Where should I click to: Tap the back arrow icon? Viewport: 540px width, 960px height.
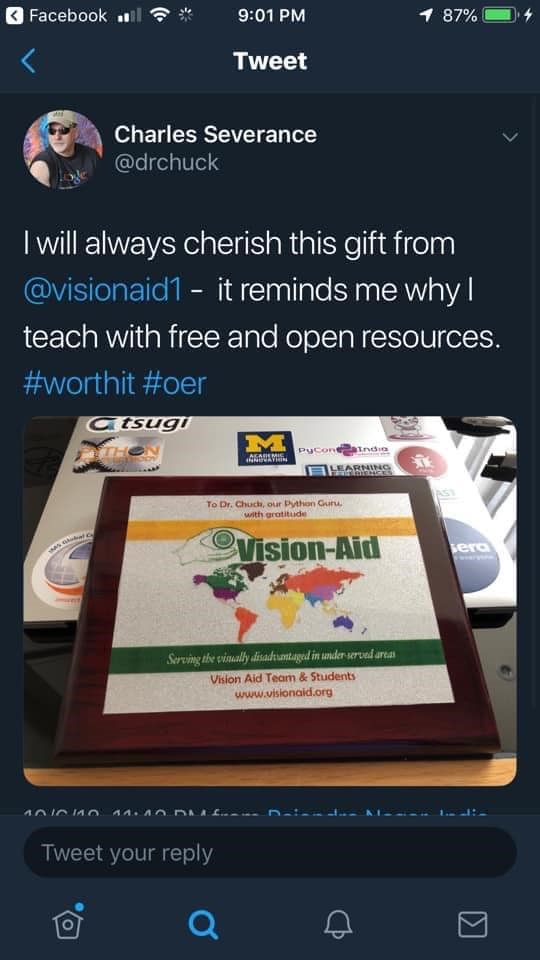pyautogui.click(x=28, y=61)
